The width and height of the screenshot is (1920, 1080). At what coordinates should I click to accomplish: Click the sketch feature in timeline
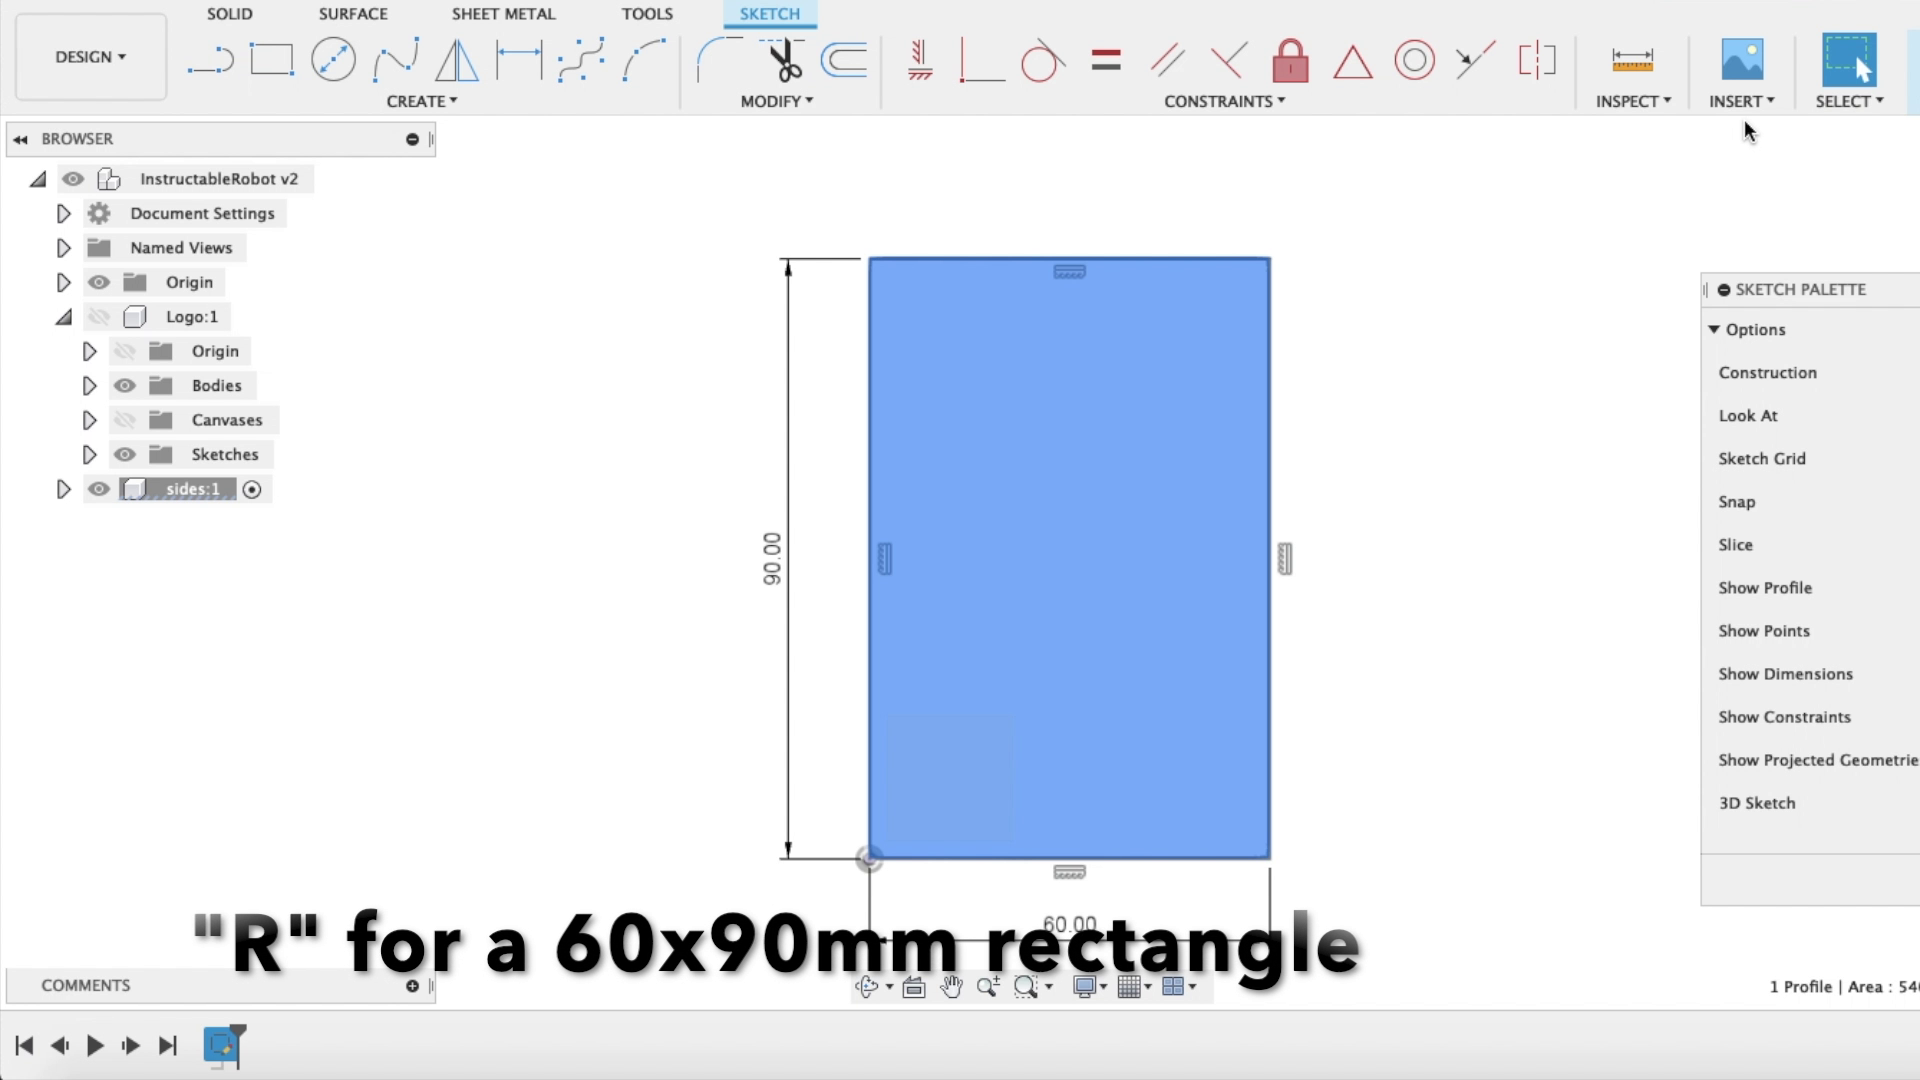tap(221, 1045)
